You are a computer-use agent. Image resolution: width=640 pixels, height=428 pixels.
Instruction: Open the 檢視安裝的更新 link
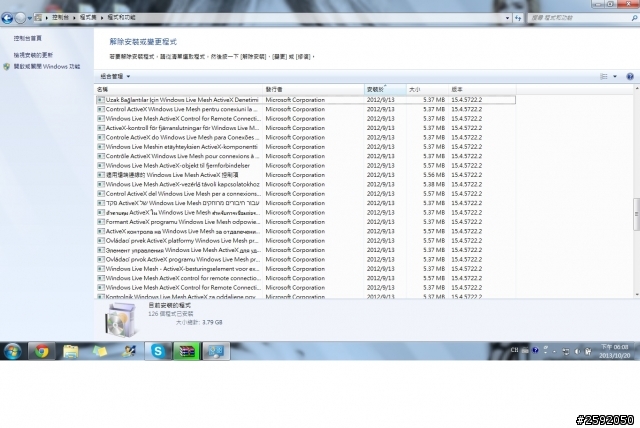click(x=33, y=55)
